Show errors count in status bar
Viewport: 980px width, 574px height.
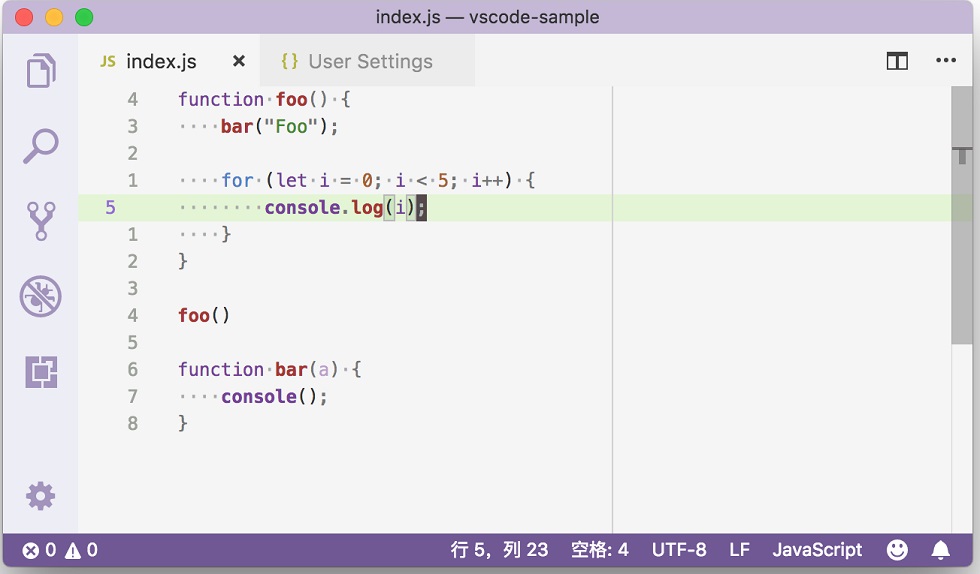click(x=39, y=550)
